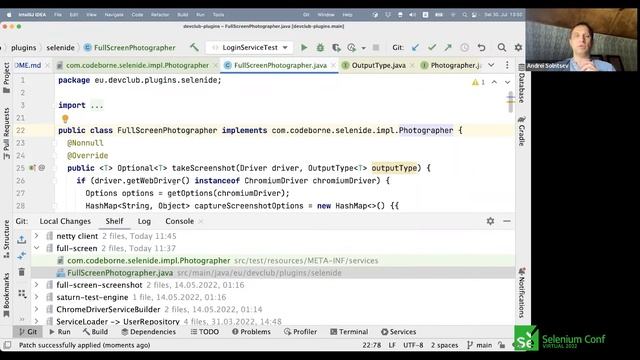Expand the full-screen-screenshot shelf entry
Viewport: 640px width, 360px height.
click(x=36, y=285)
